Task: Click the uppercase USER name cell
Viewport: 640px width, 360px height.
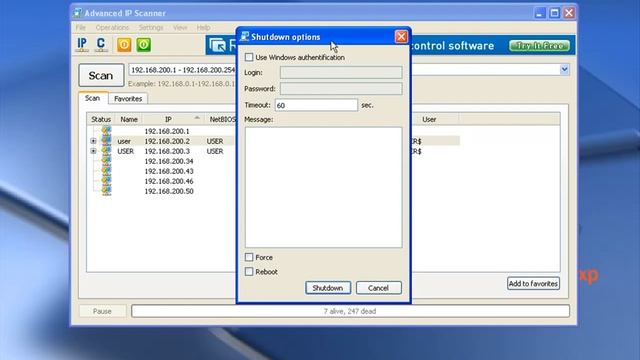Action: click(x=125, y=151)
